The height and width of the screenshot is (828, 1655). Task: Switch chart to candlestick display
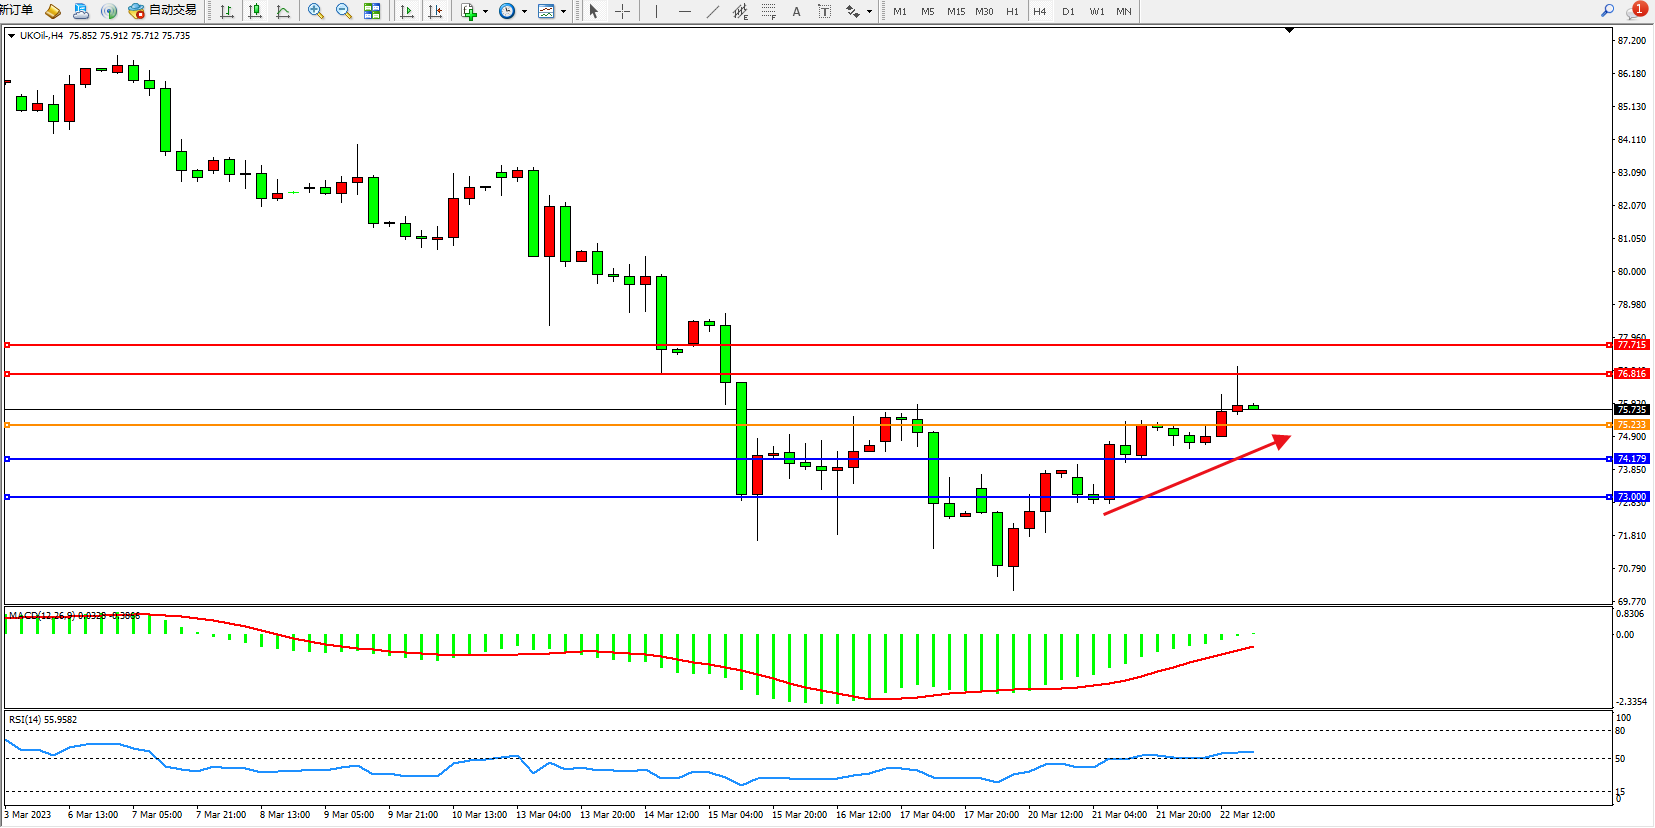point(255,11)
